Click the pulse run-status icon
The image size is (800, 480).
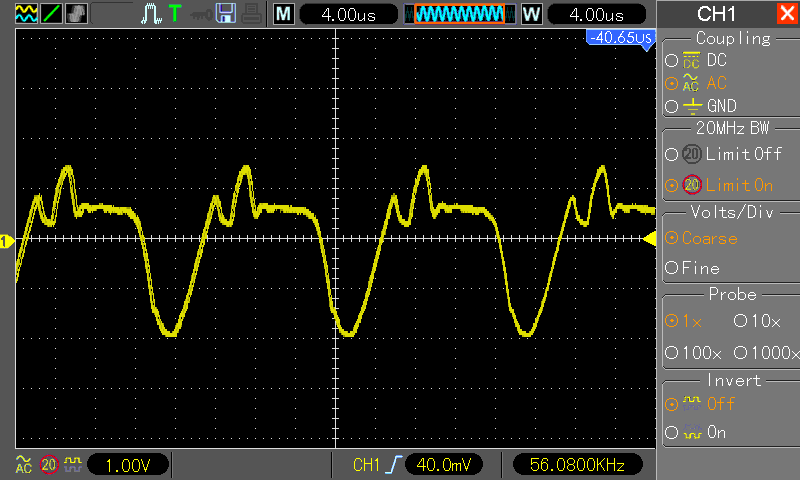(150, 14)
